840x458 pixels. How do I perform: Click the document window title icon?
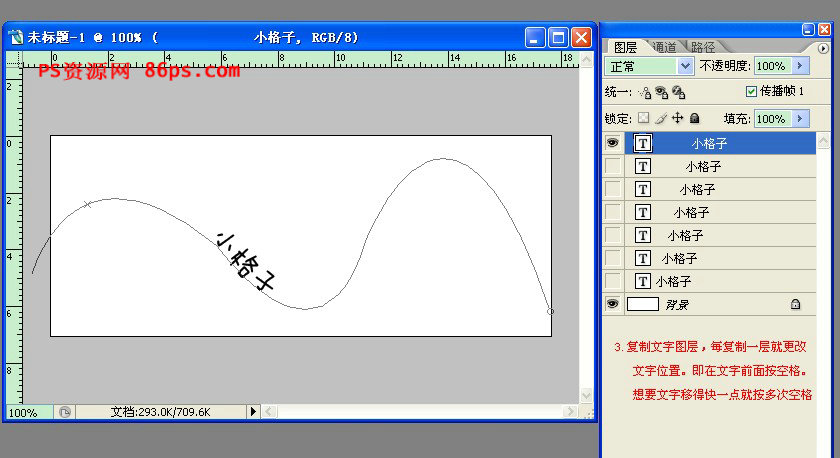17,37
